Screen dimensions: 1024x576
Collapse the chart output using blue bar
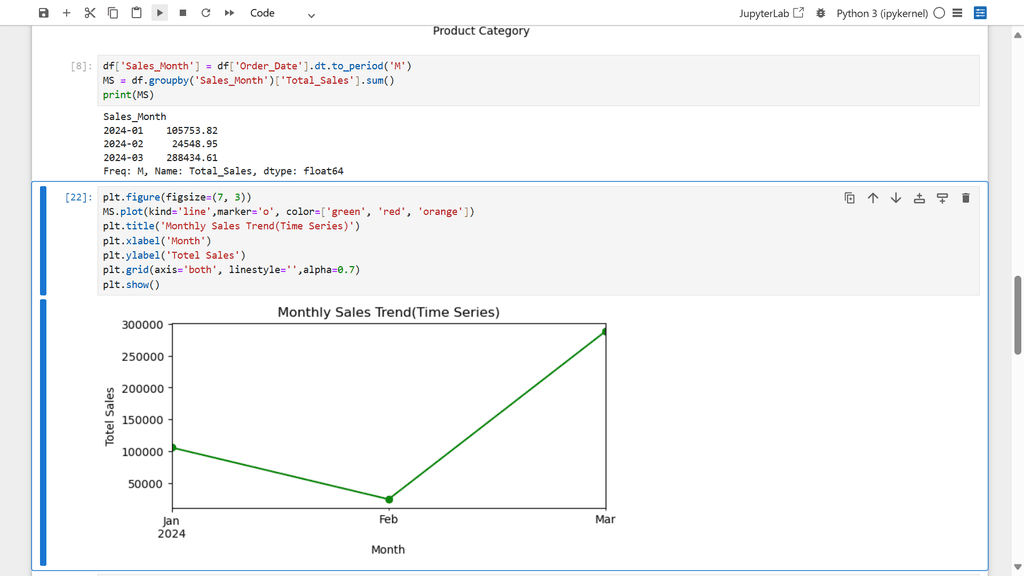tap(43, 432)
